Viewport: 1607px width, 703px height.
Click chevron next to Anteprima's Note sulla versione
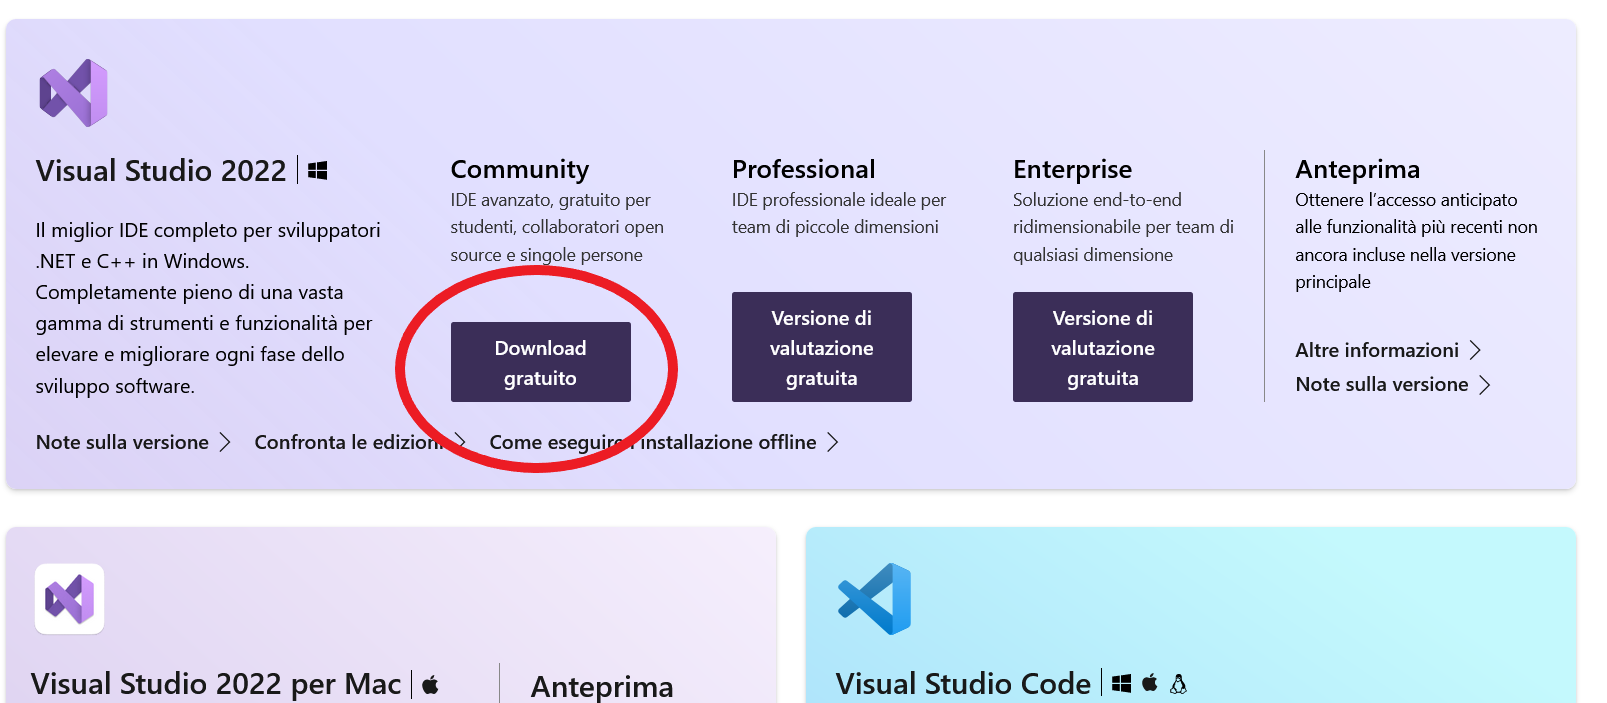[x=1485, y=385]
